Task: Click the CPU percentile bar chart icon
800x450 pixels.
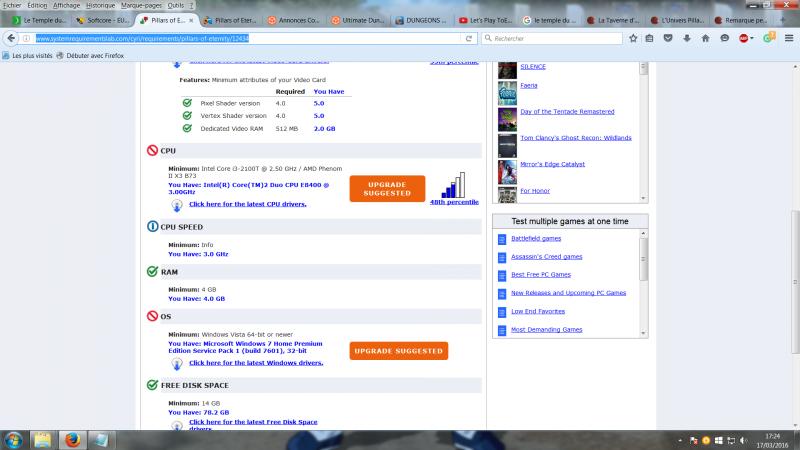Action: pyautogui.click(x=454, y=185)
